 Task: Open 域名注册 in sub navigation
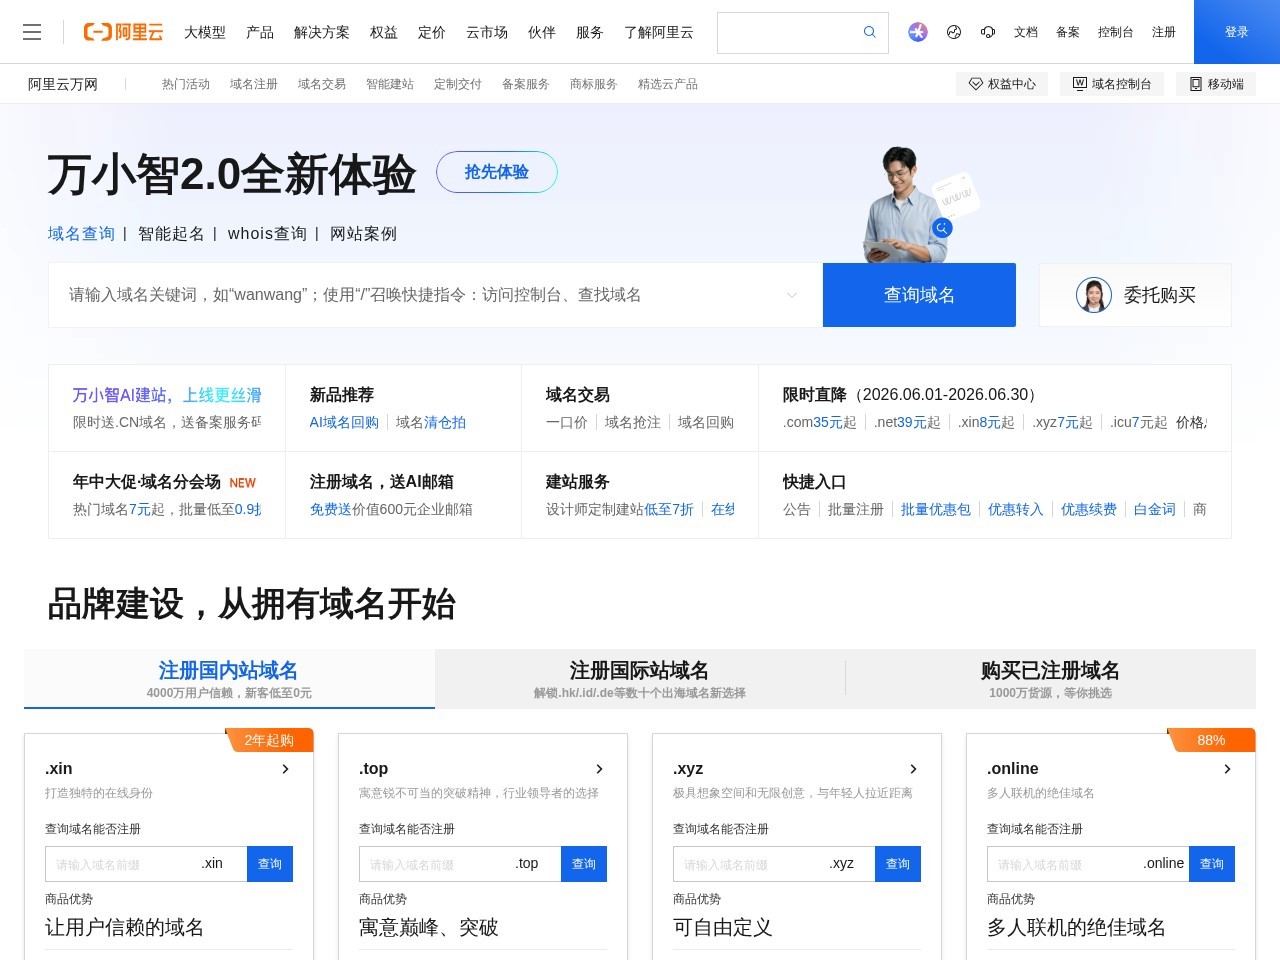tap(254, 84)
